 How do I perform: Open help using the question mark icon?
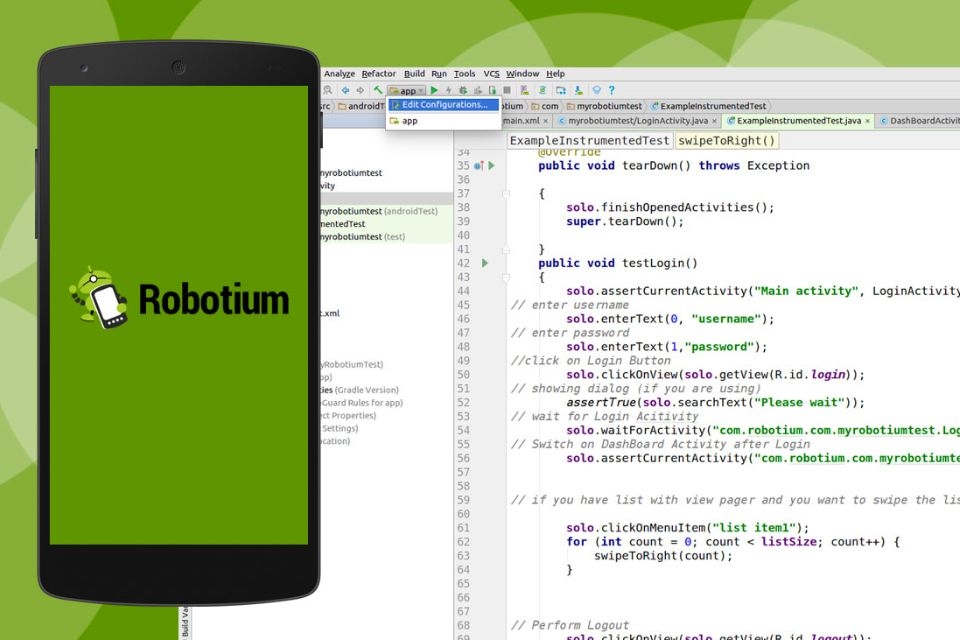tap(612, 90)
